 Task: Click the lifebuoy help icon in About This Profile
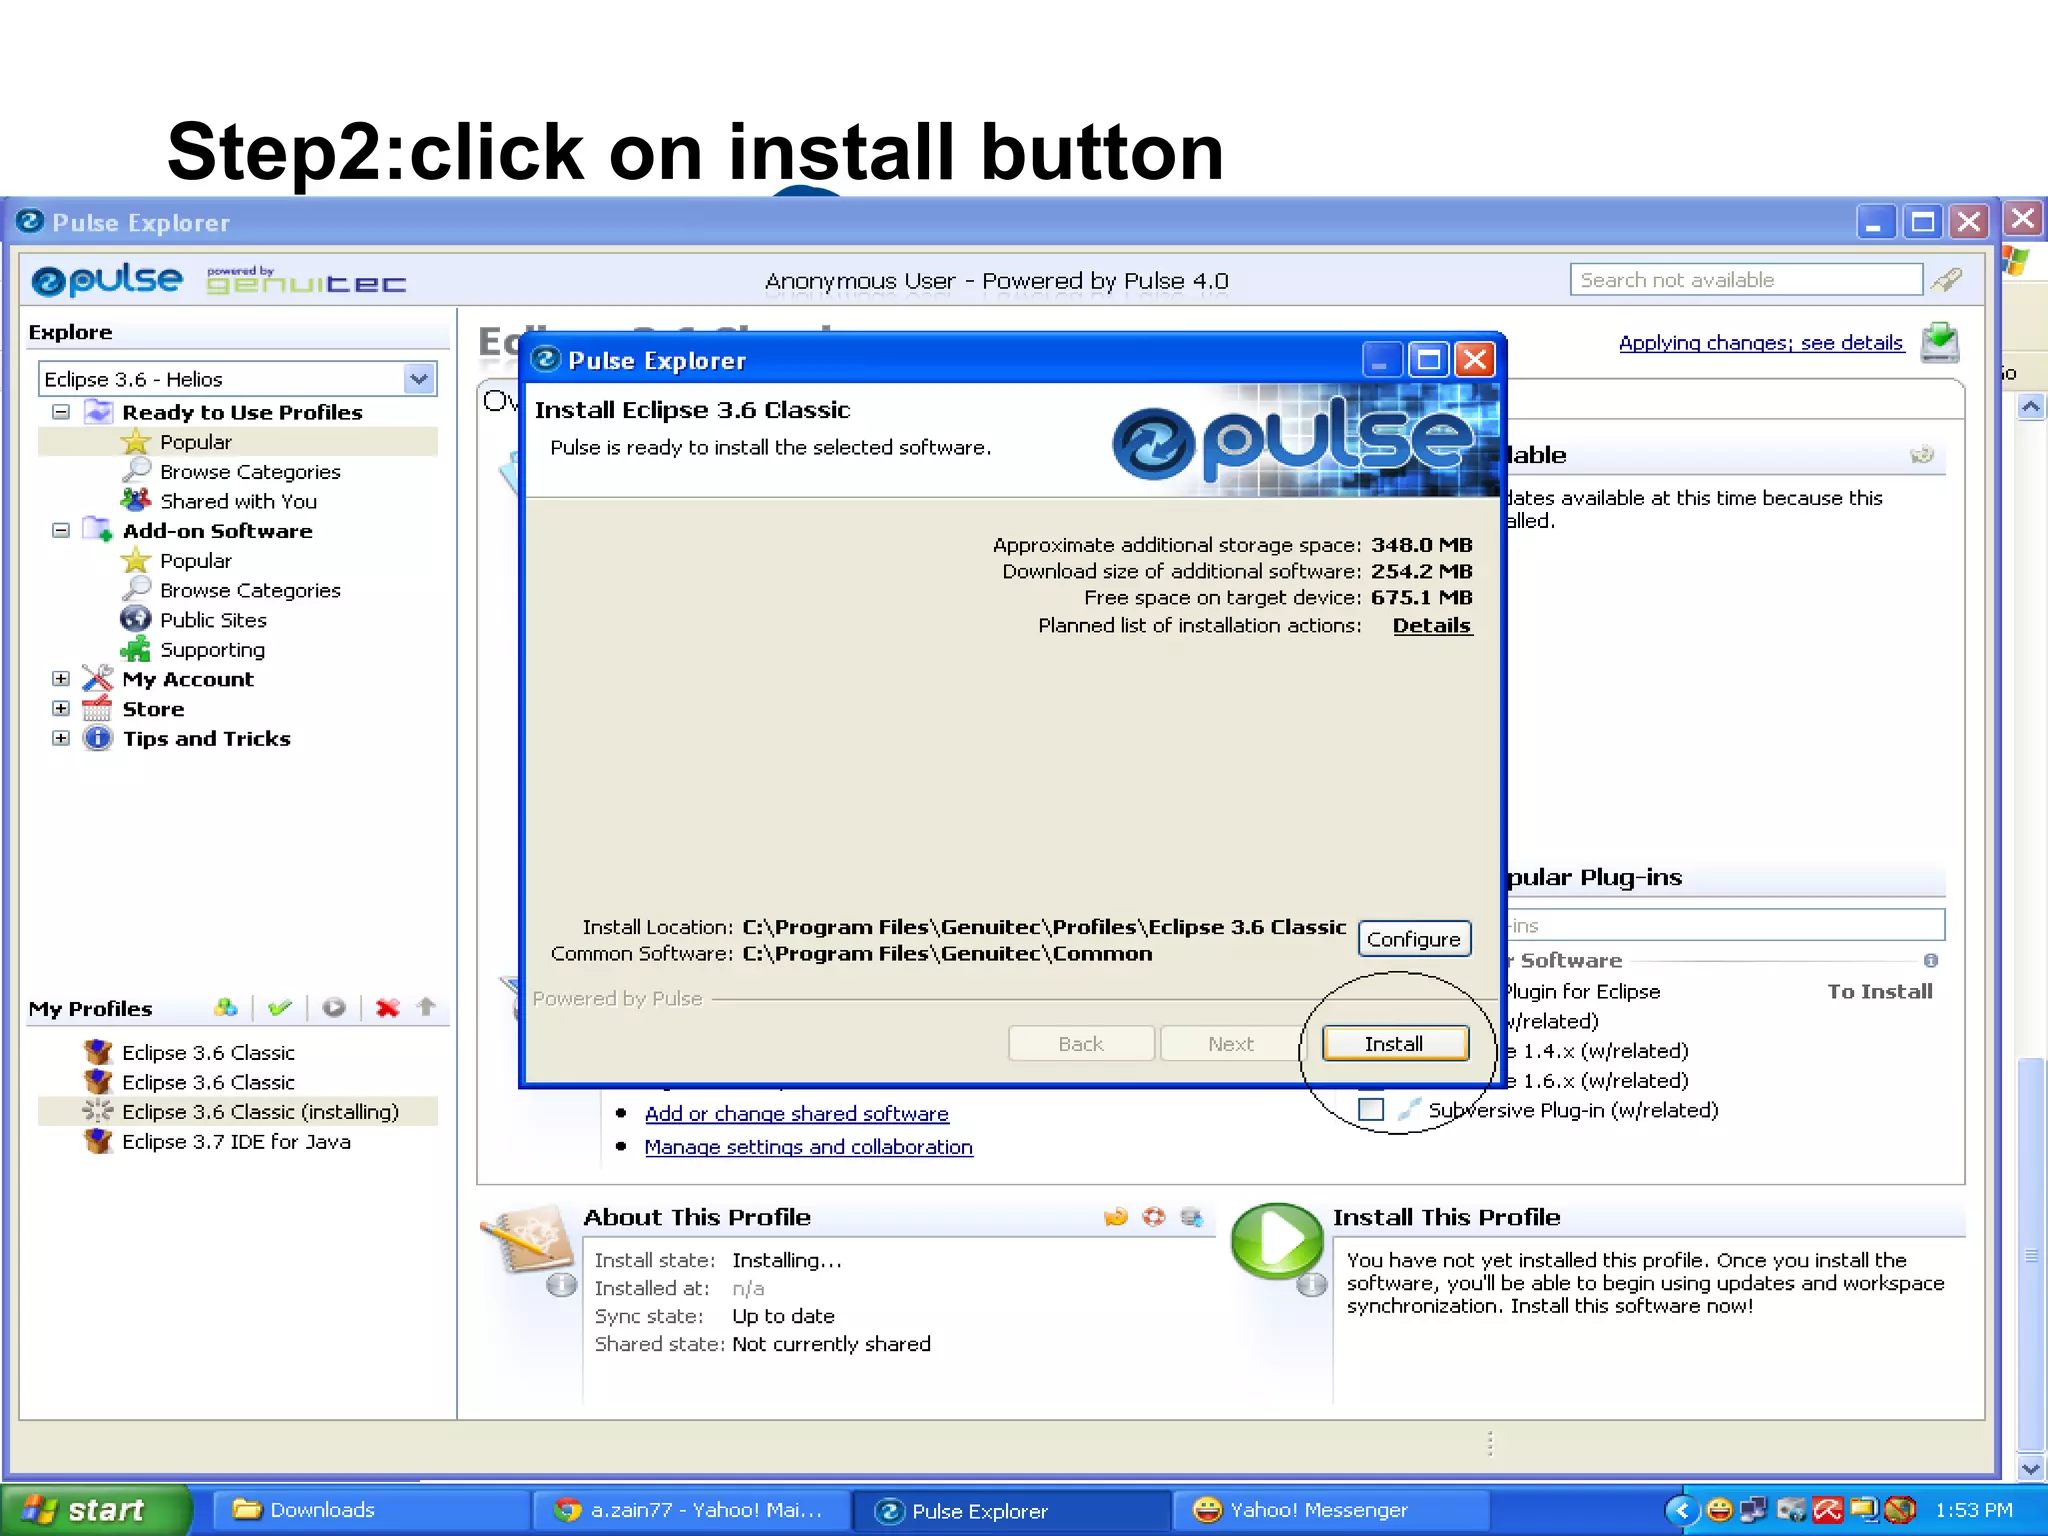click(1154, 1217)
